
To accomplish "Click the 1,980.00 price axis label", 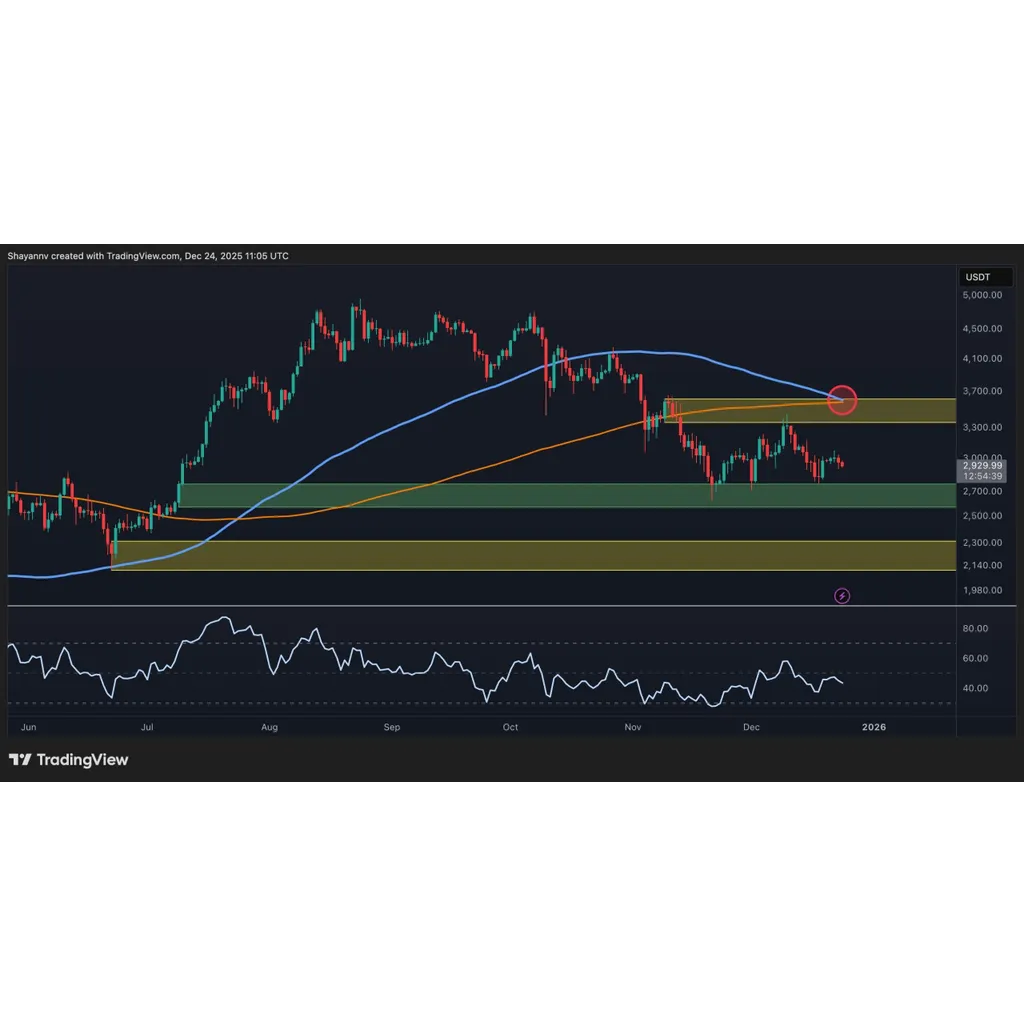I will 982,590.
